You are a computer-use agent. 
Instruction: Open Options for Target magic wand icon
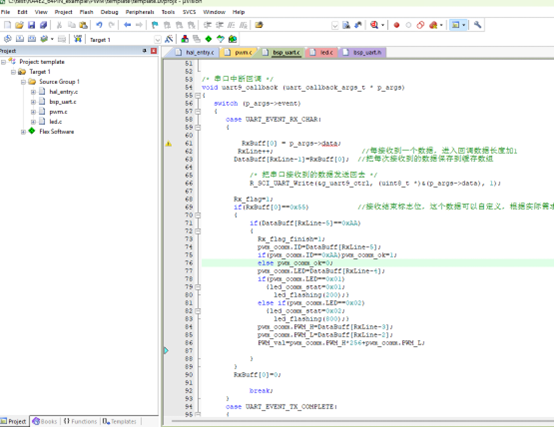(169, 39)
